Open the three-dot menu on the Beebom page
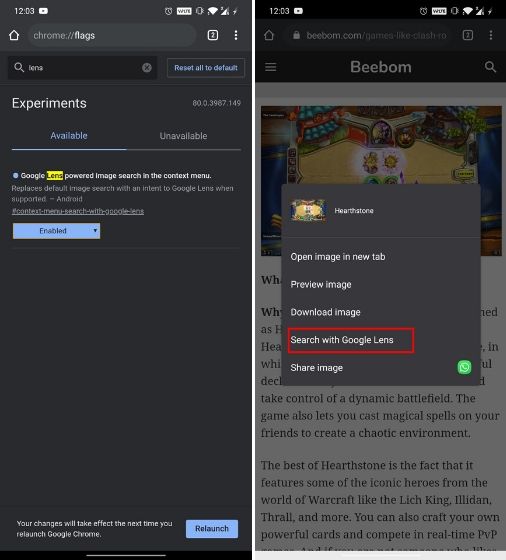This screenshot has width=506, height=560. tap(491, 35)
